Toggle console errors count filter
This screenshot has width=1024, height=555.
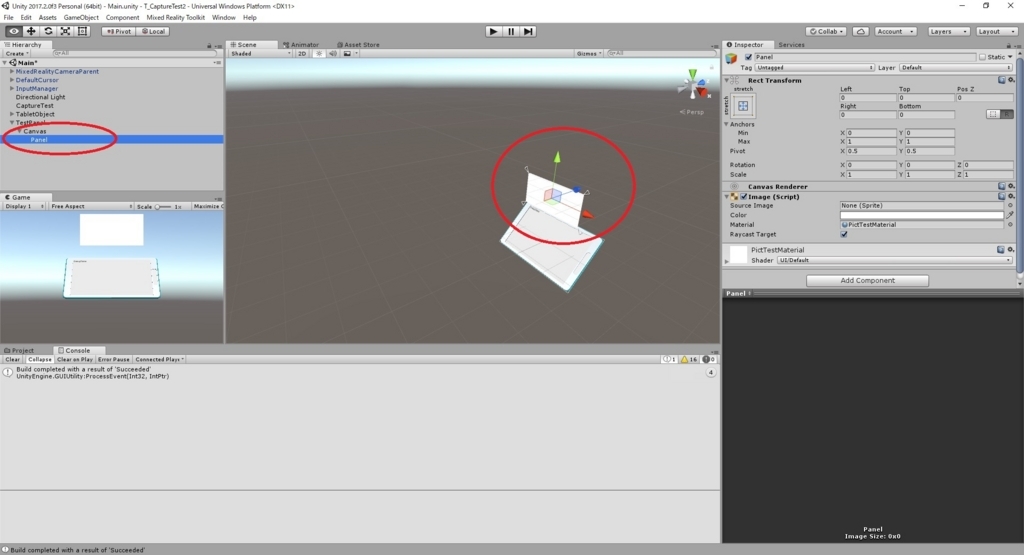pyautogui.click(x=709, y=360)
